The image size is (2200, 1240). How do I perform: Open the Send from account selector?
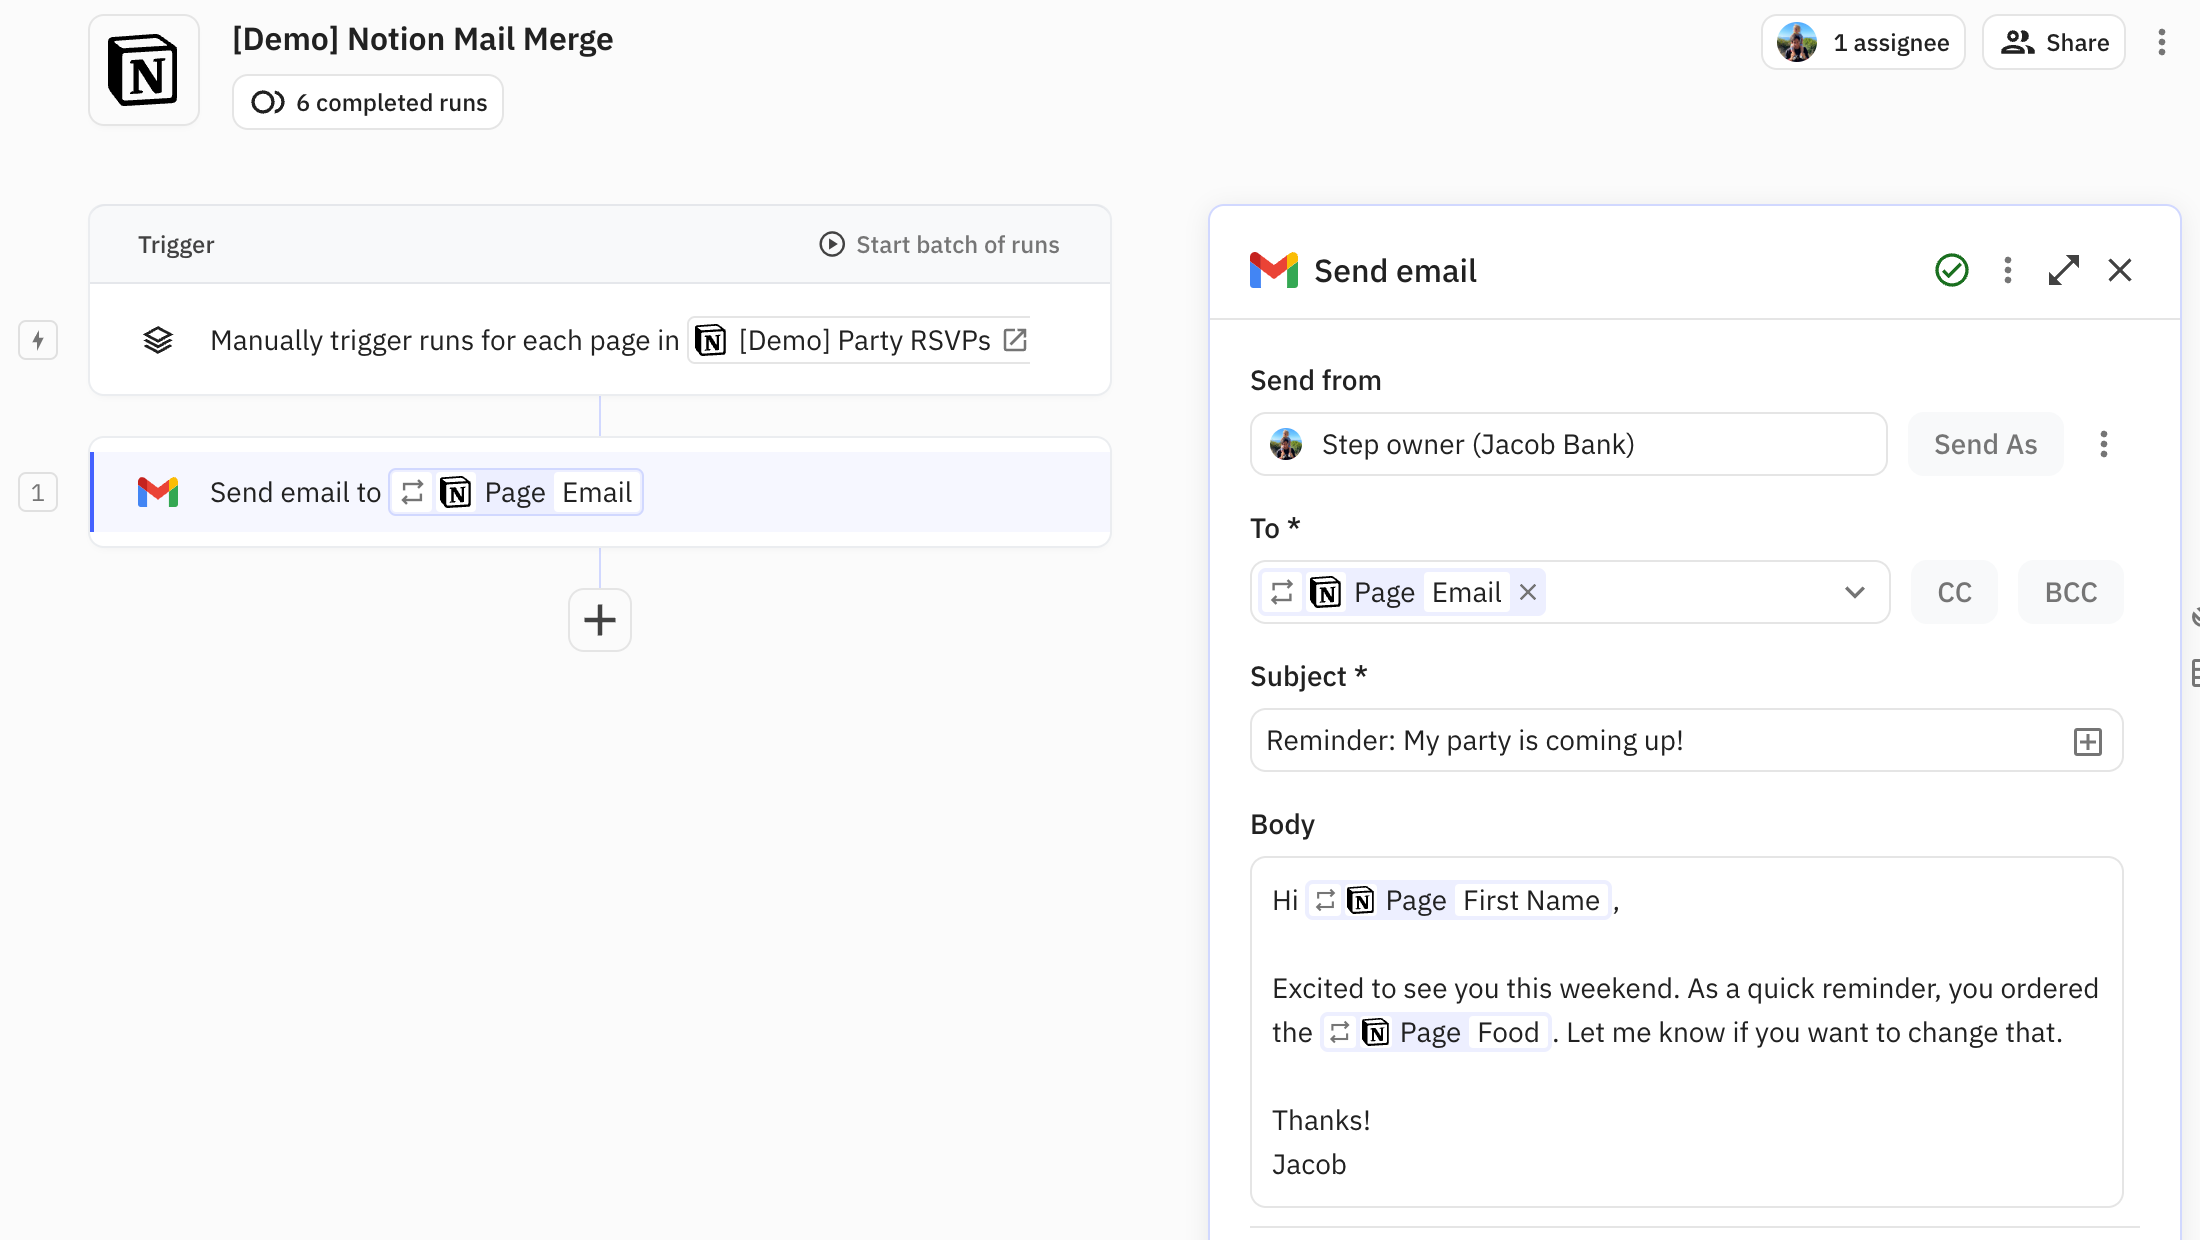click(x=1567, y=444)
